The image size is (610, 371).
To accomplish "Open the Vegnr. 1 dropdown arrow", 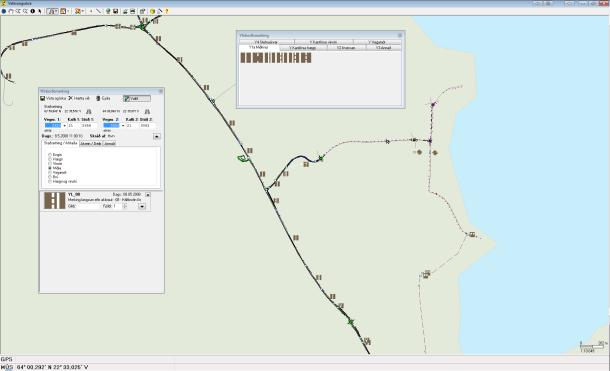I will tap(64, 126).
